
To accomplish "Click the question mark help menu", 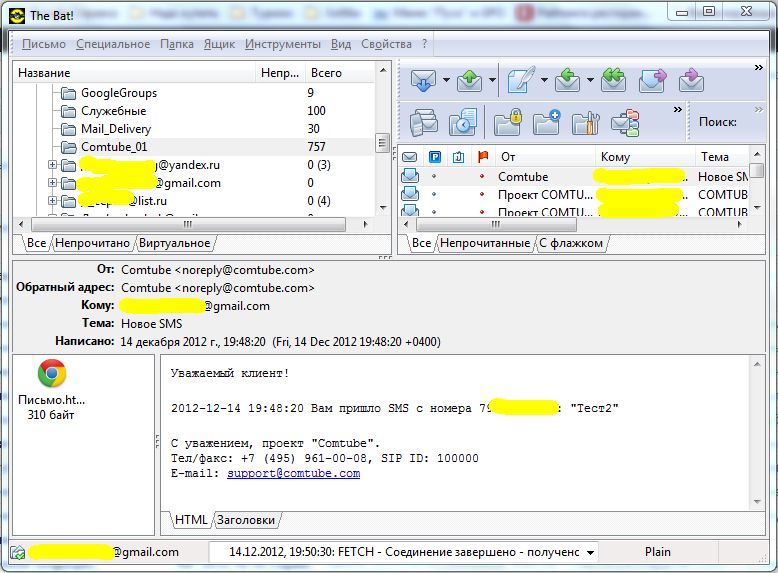I will point(424,44).
